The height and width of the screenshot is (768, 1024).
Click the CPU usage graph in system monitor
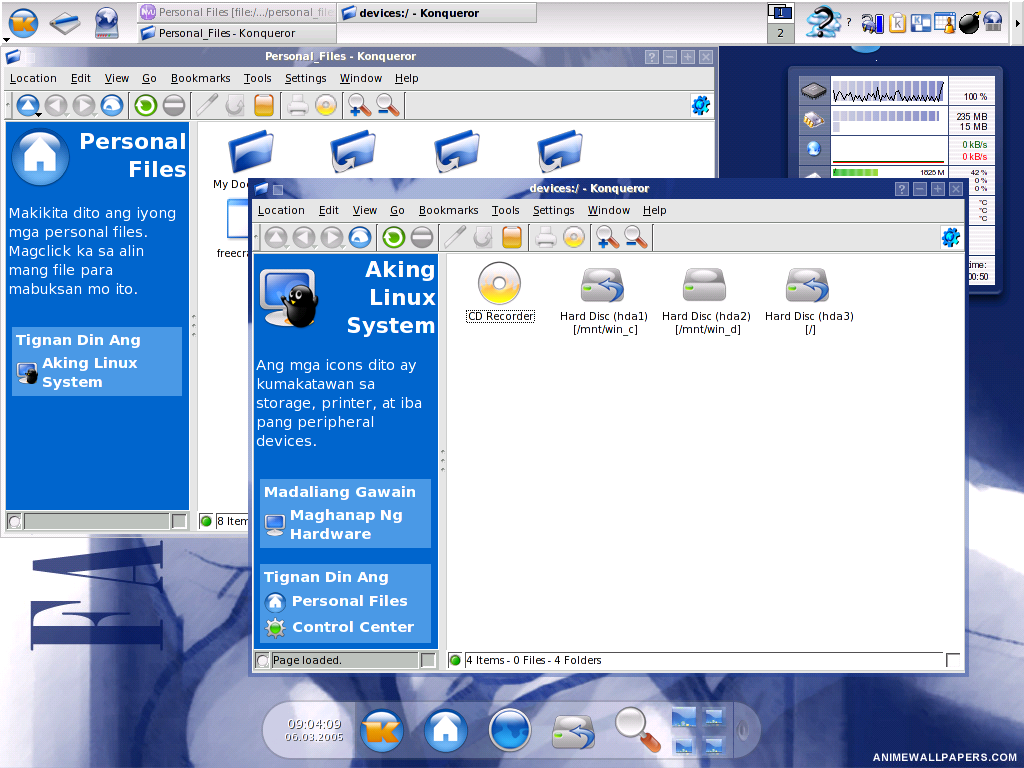click(x=888, y=90)
